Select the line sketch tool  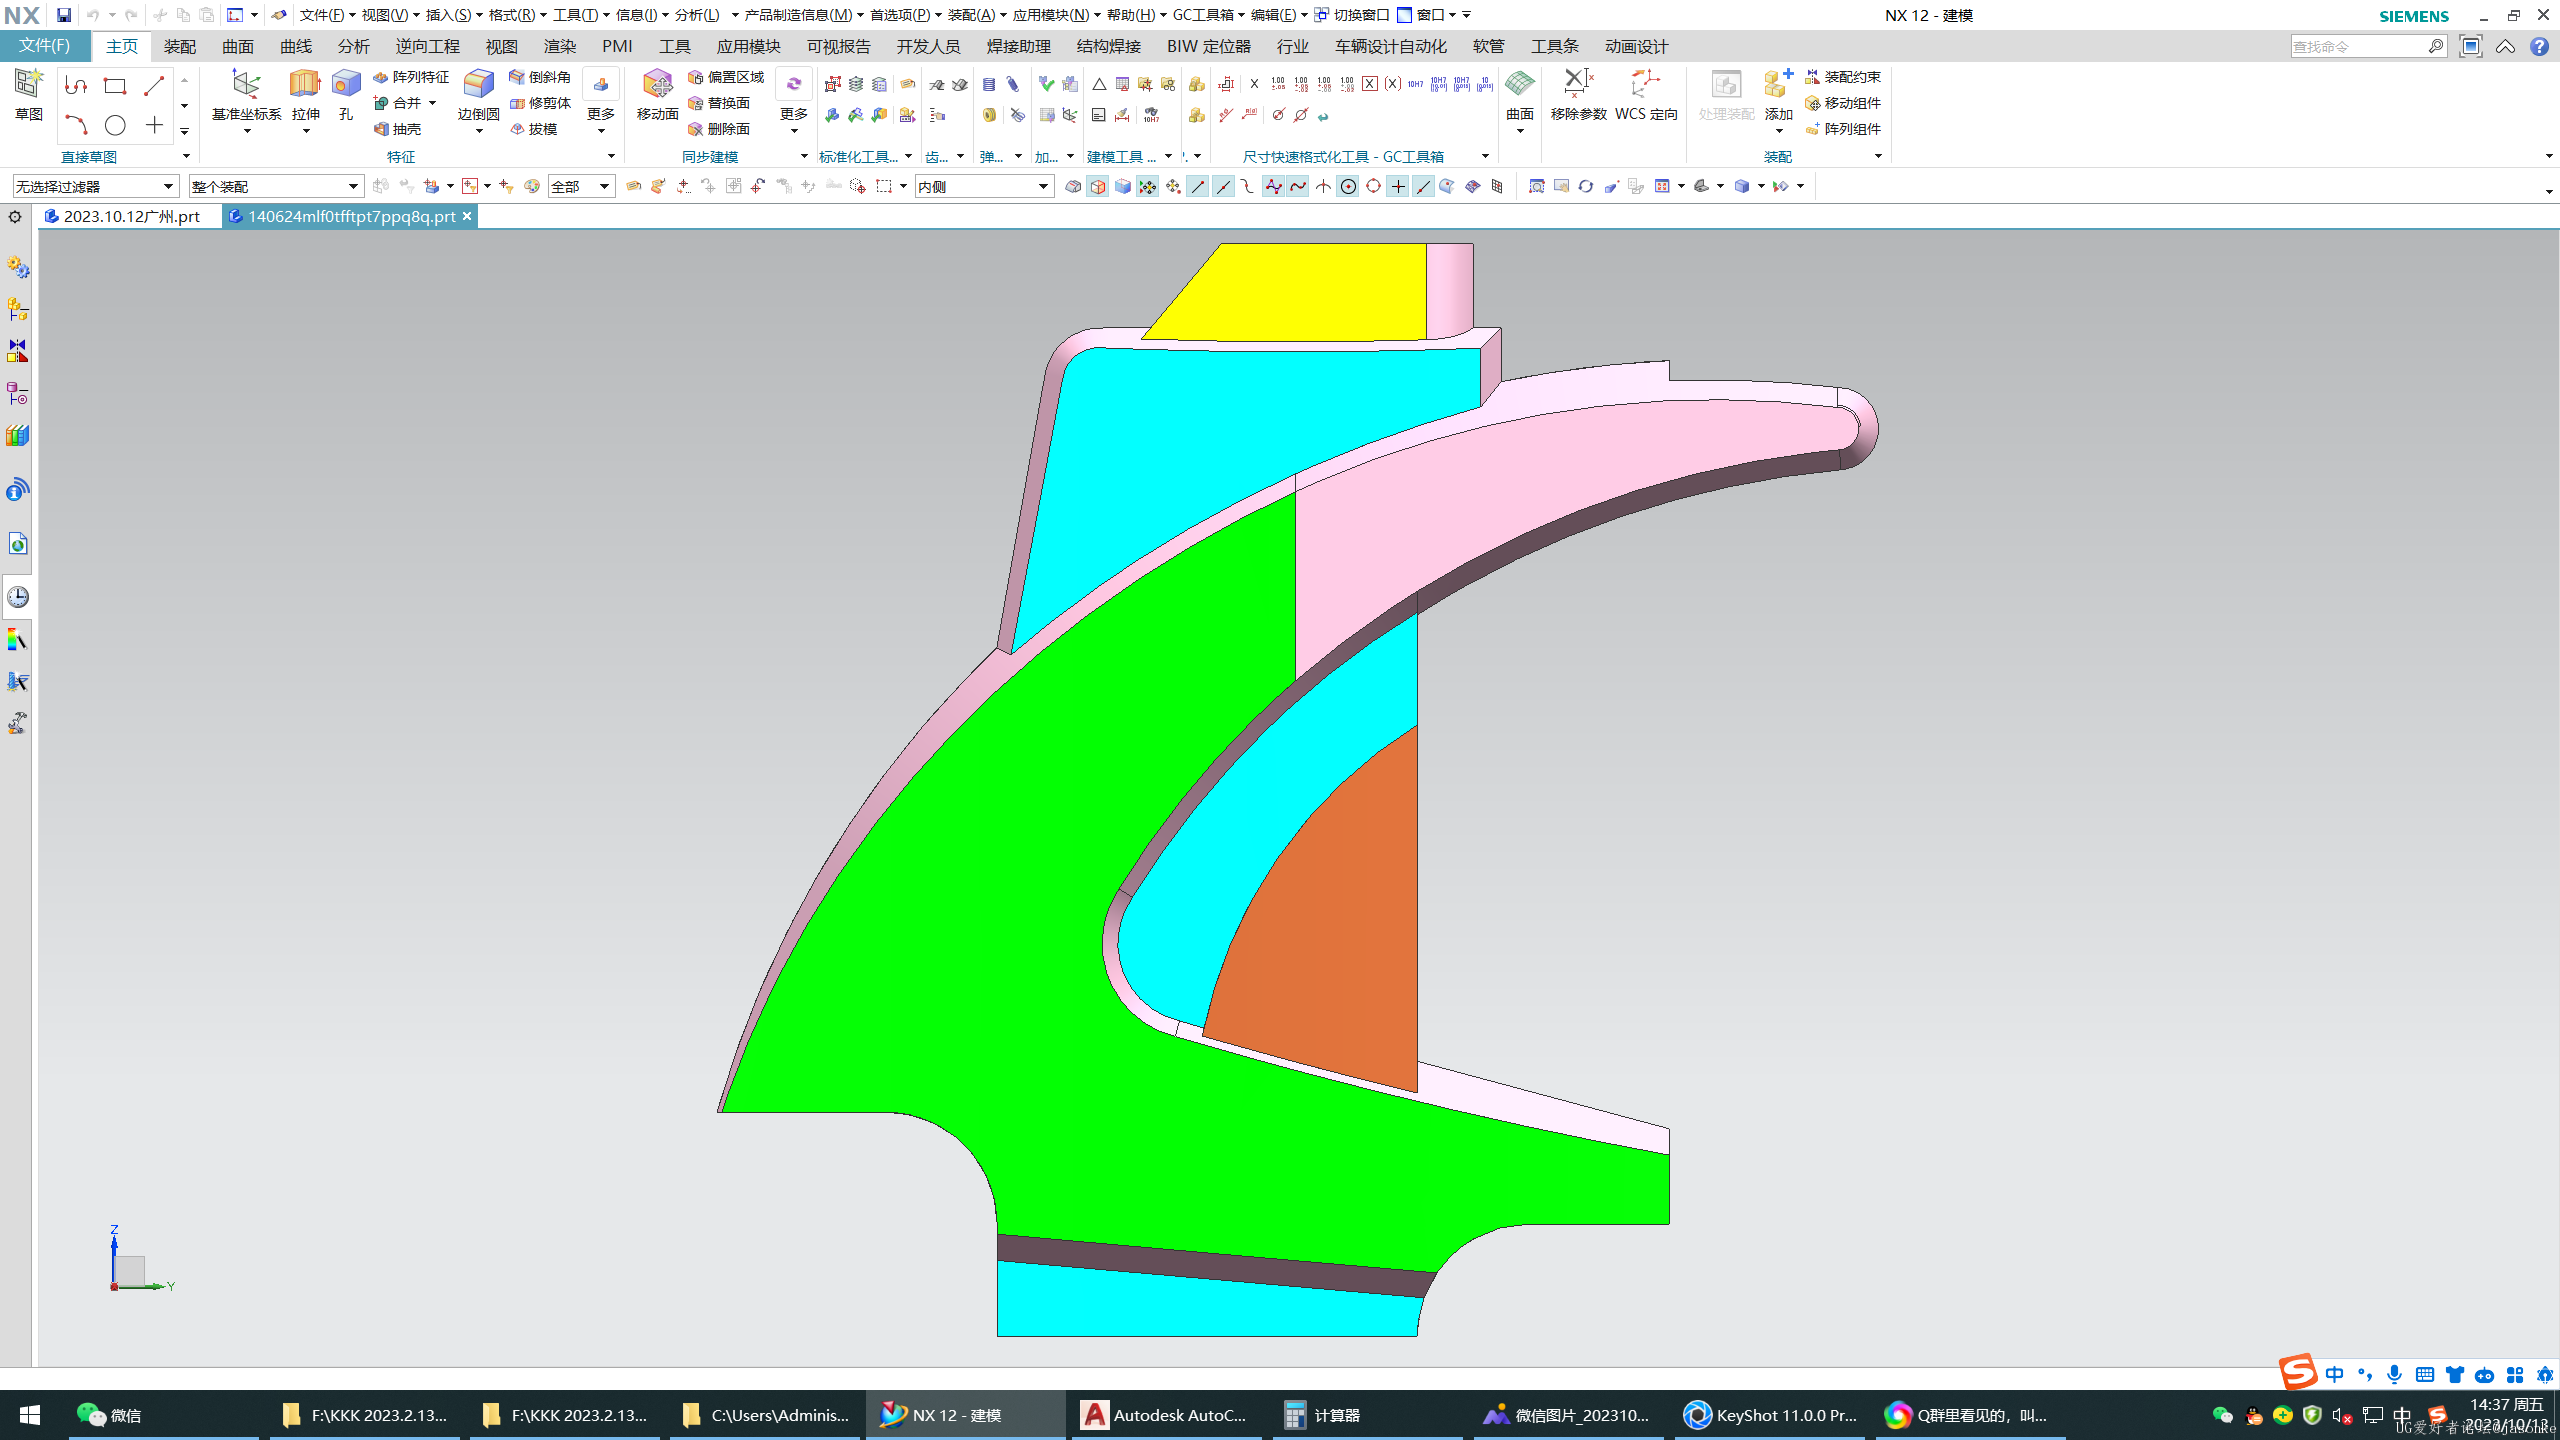pos(153,86)
